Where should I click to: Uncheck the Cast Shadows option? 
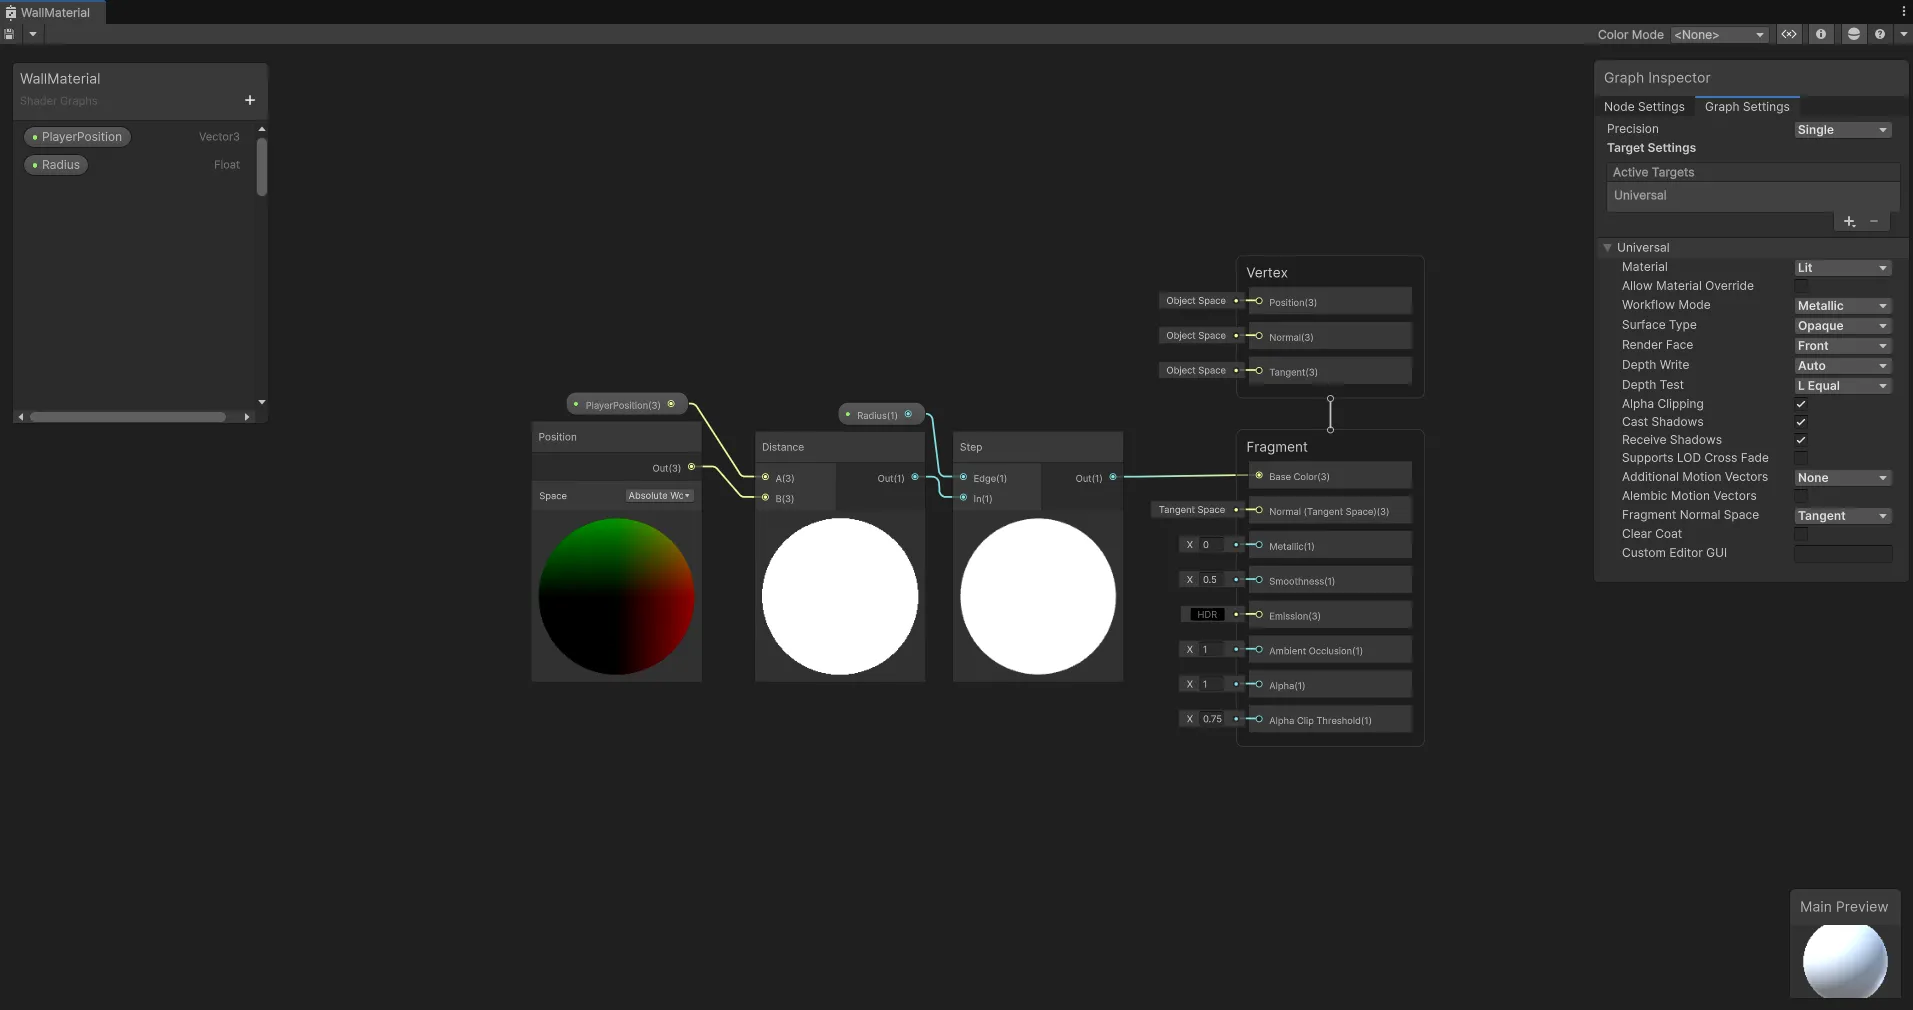pyautogui.click(x=1801, y=422)
